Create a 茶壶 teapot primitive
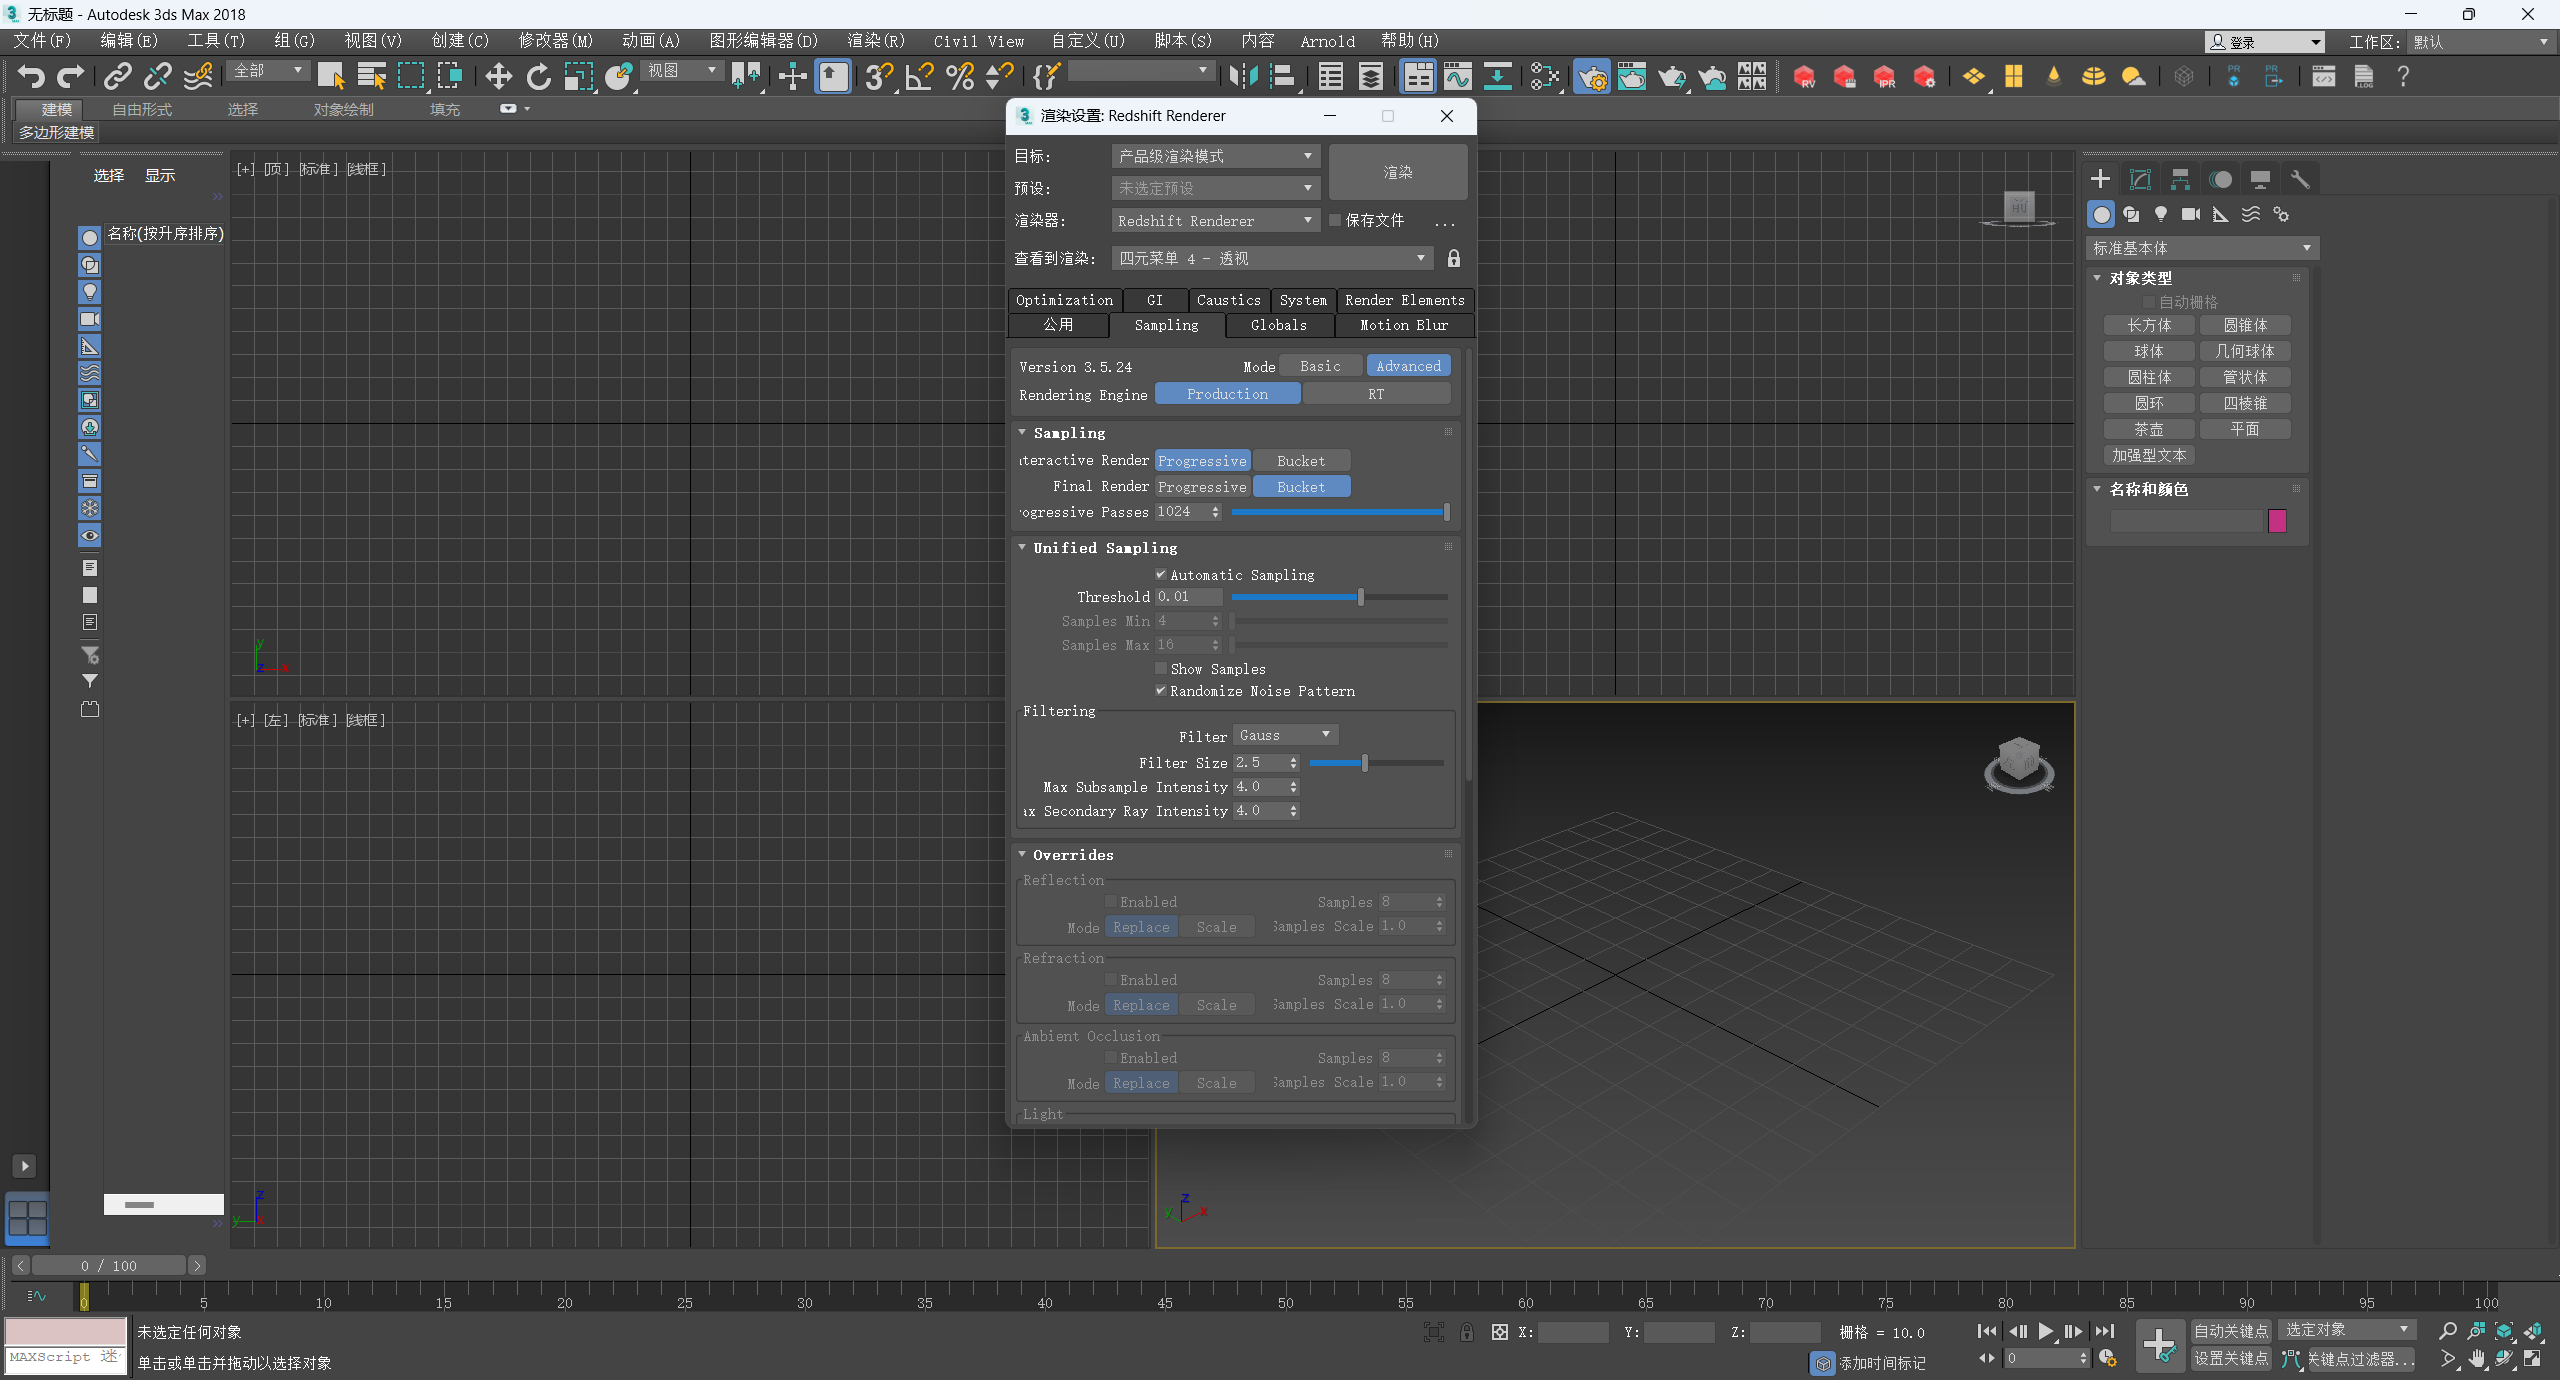This screenshot has width=2560, height=1380. 2150,428
